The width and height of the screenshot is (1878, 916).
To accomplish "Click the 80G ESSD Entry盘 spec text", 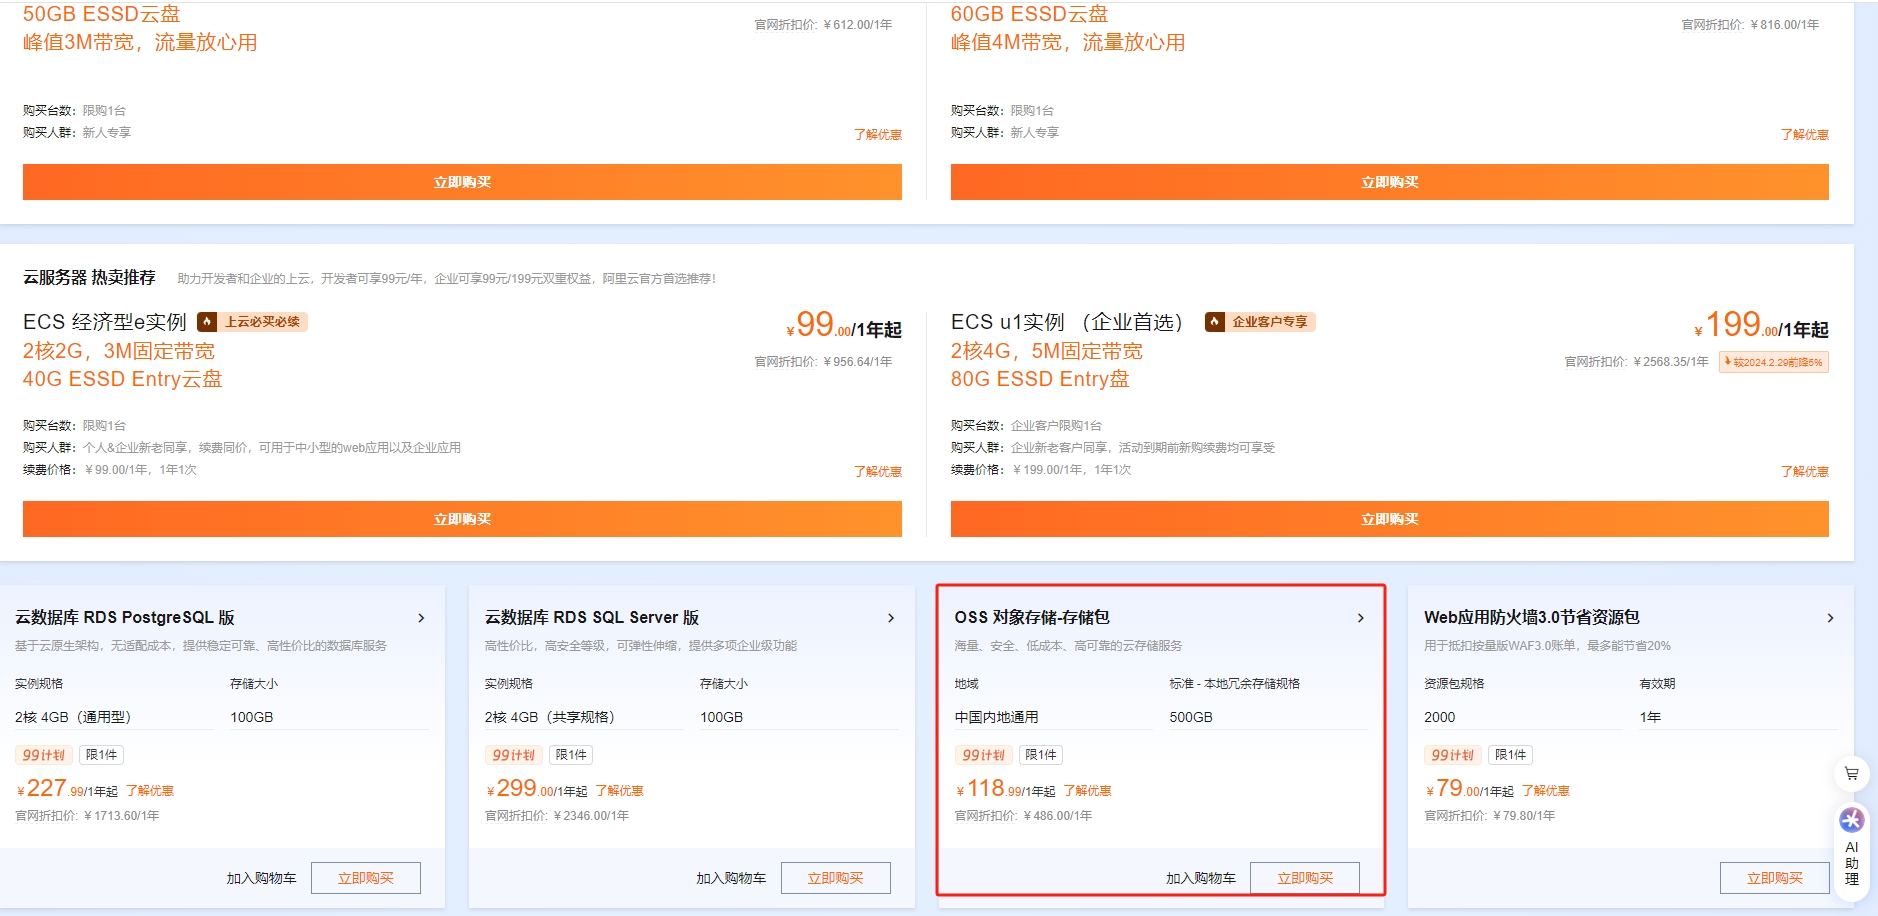I will coord(1040,379).
